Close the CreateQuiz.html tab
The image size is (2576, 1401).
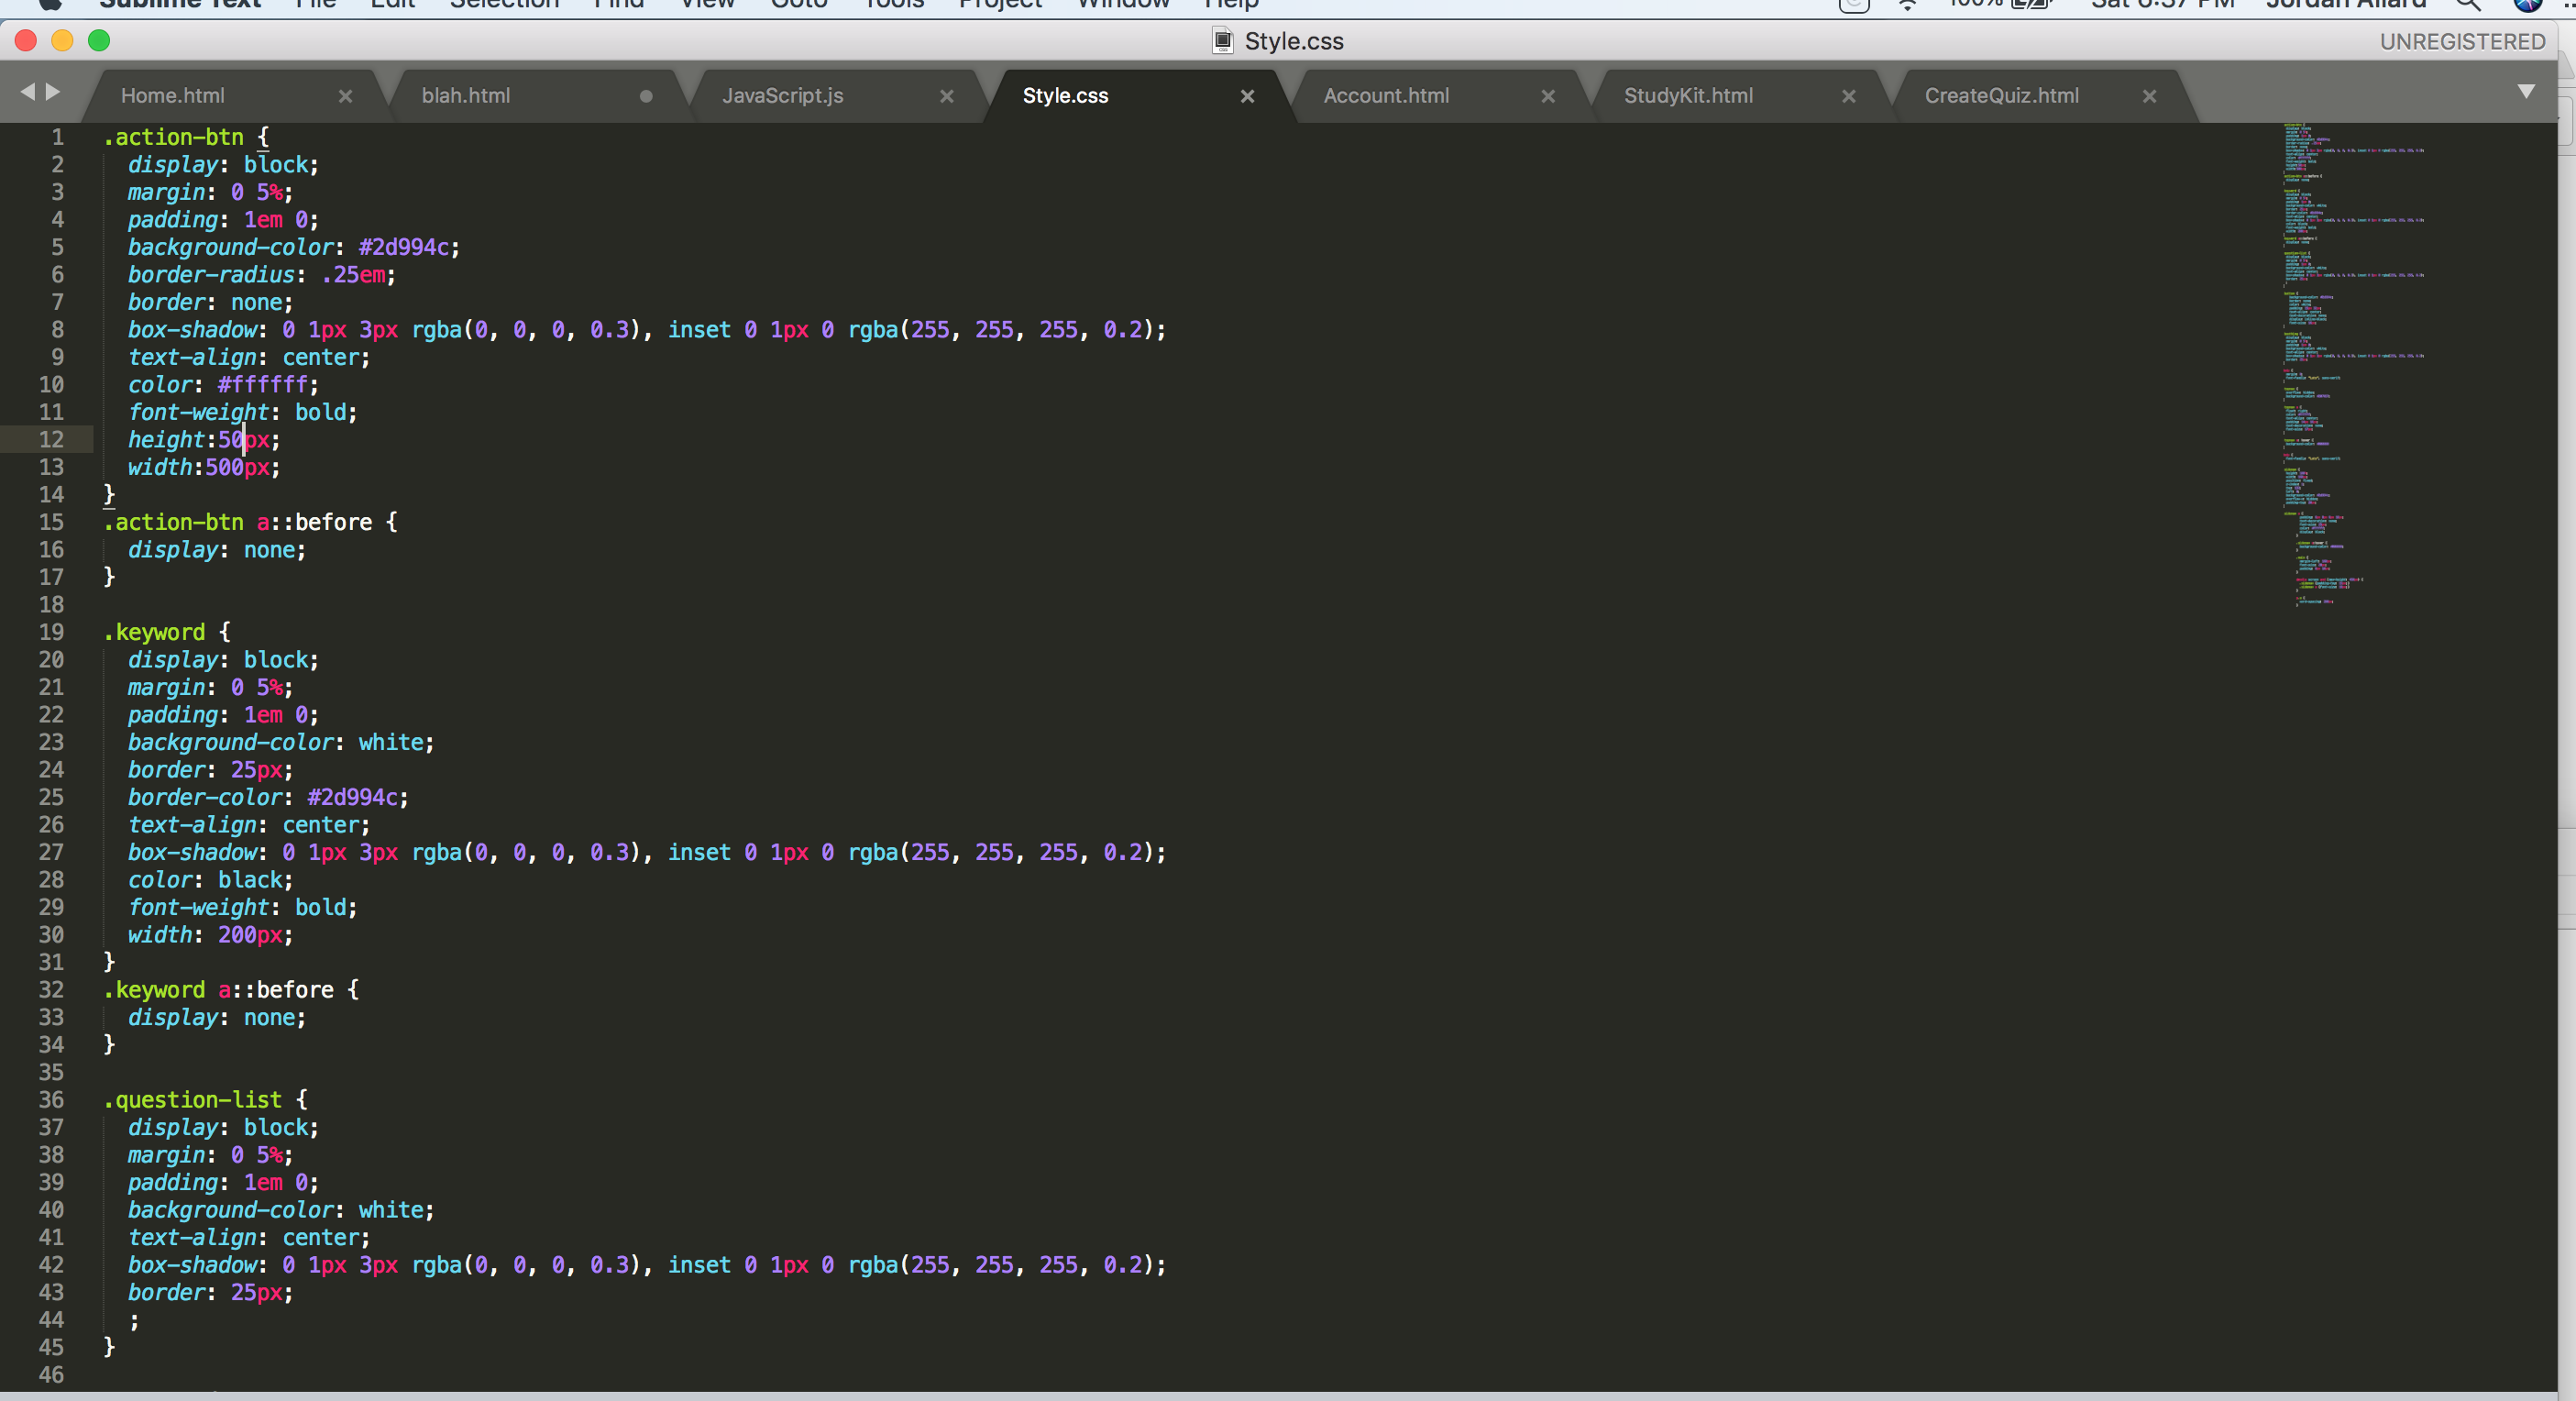click(2149, 96)
